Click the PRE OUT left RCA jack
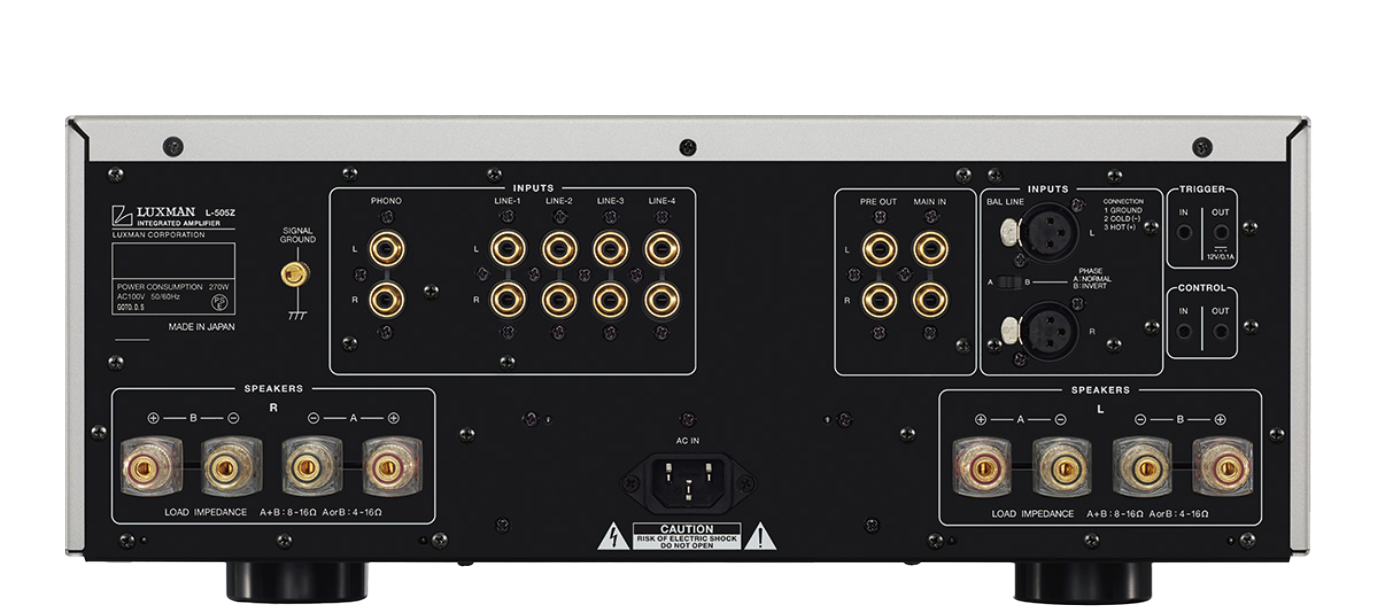 click(880, 248)
